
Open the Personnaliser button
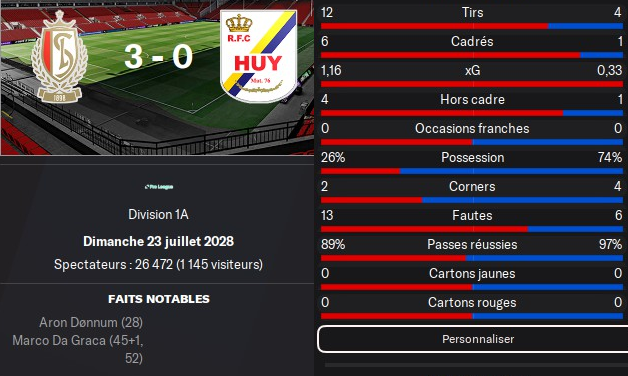(x=473, y=339)
